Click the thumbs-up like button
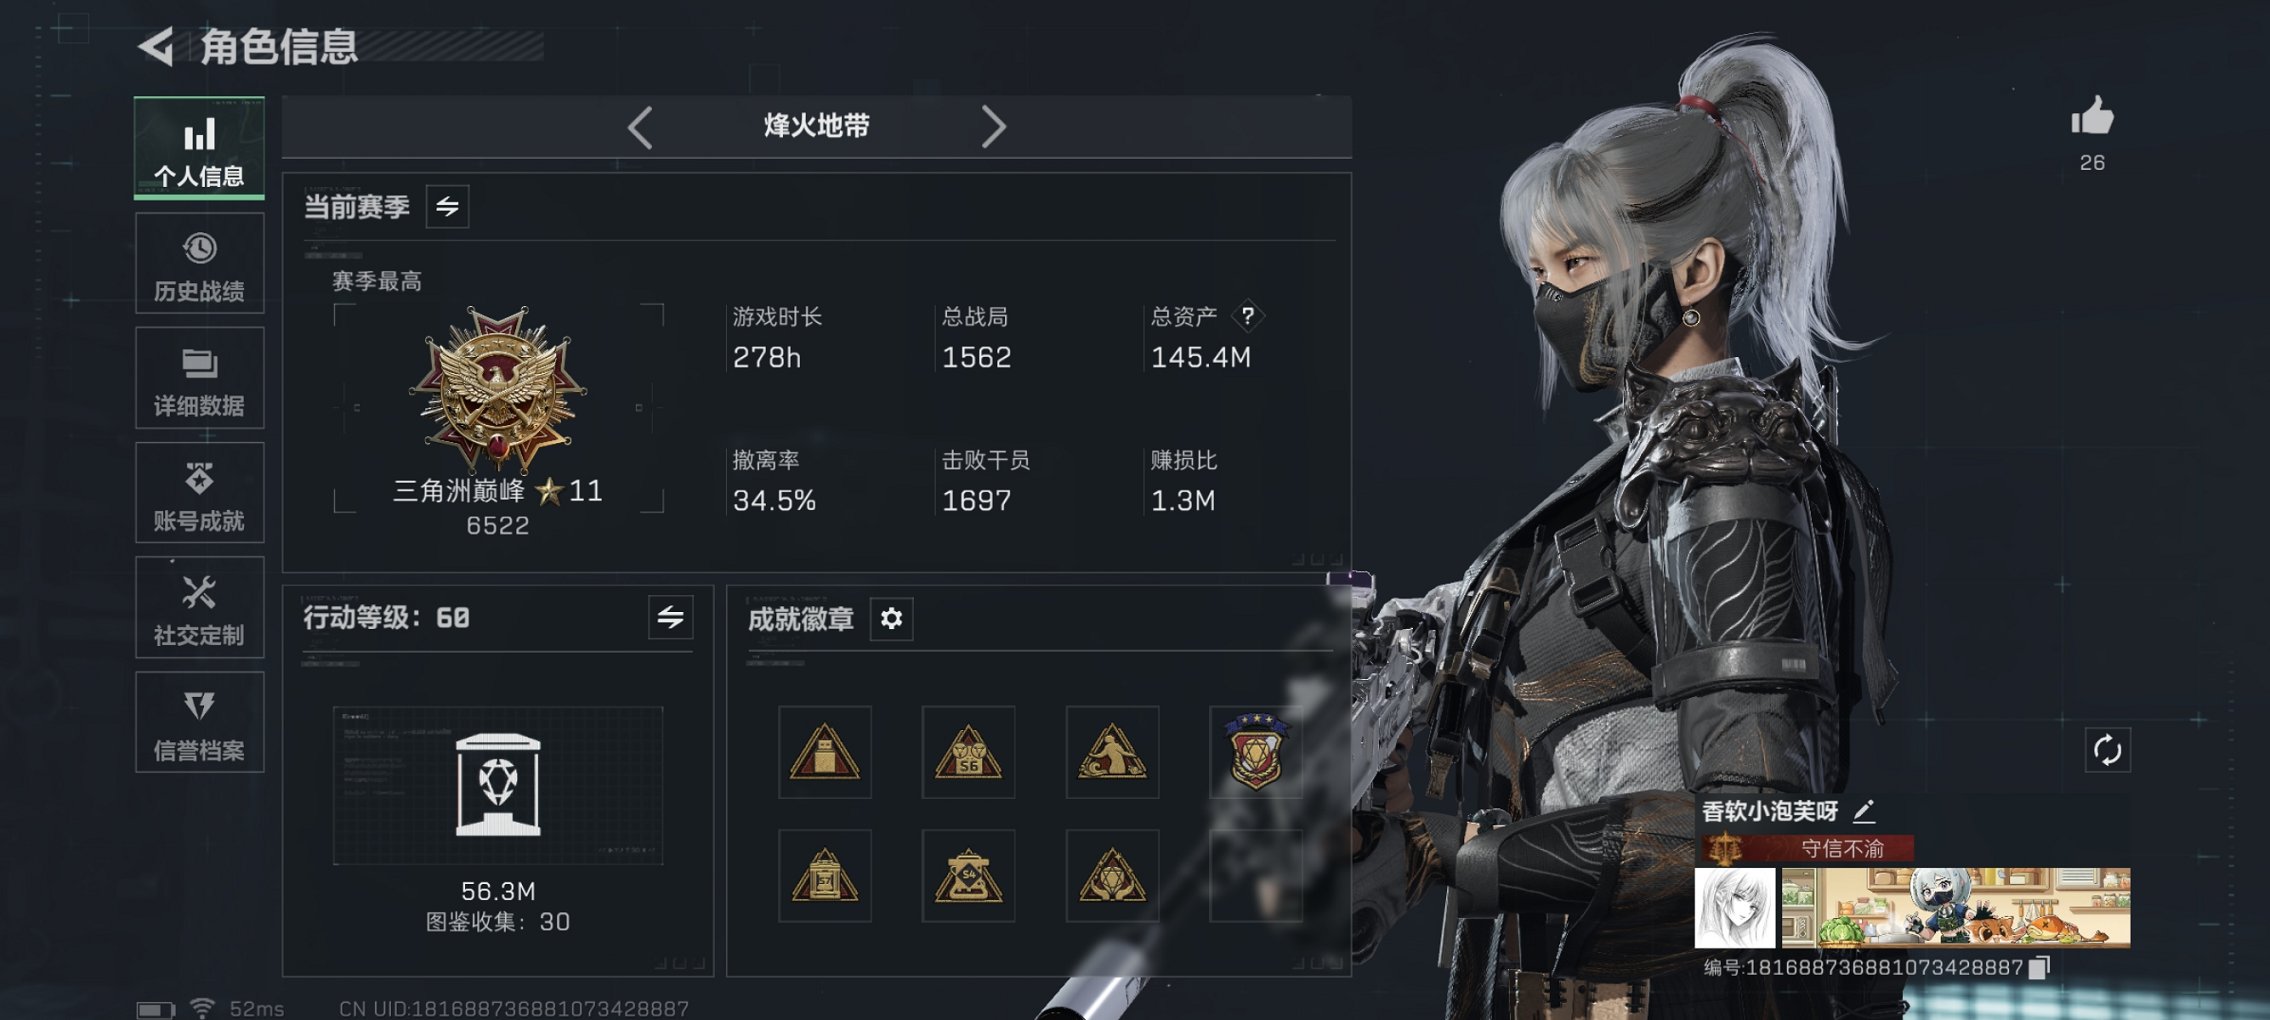The height and width of the screenshot is (1020, 2270). pos(2092,117)
